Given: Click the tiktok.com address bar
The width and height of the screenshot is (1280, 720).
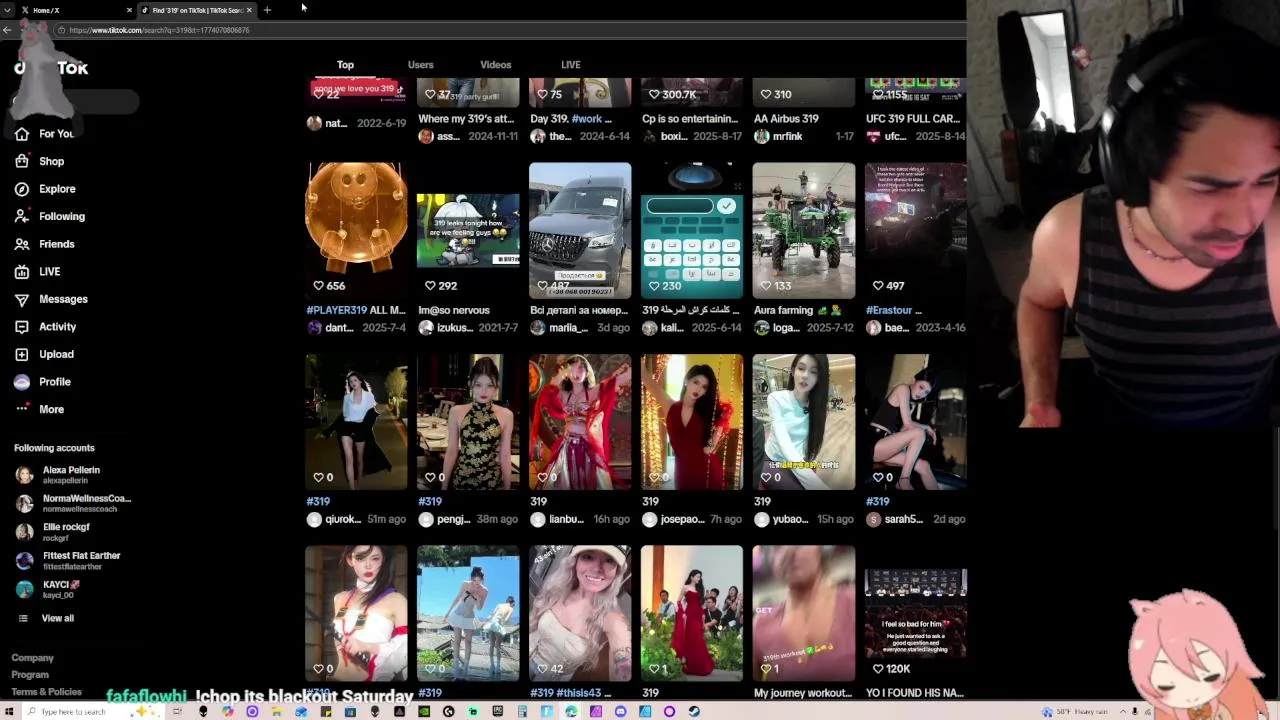Looking at the screenshot, I should point(510,30).
